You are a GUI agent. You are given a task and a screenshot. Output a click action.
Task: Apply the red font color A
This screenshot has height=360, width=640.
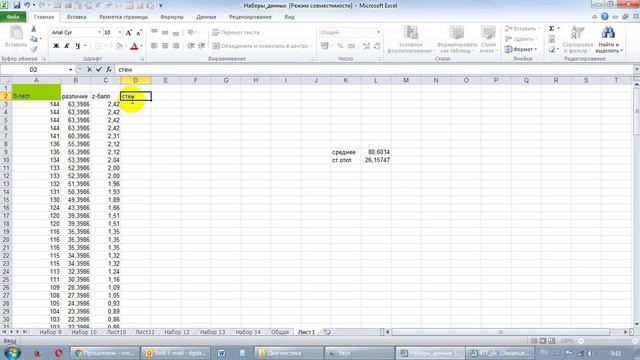click(x=134, y=46)
